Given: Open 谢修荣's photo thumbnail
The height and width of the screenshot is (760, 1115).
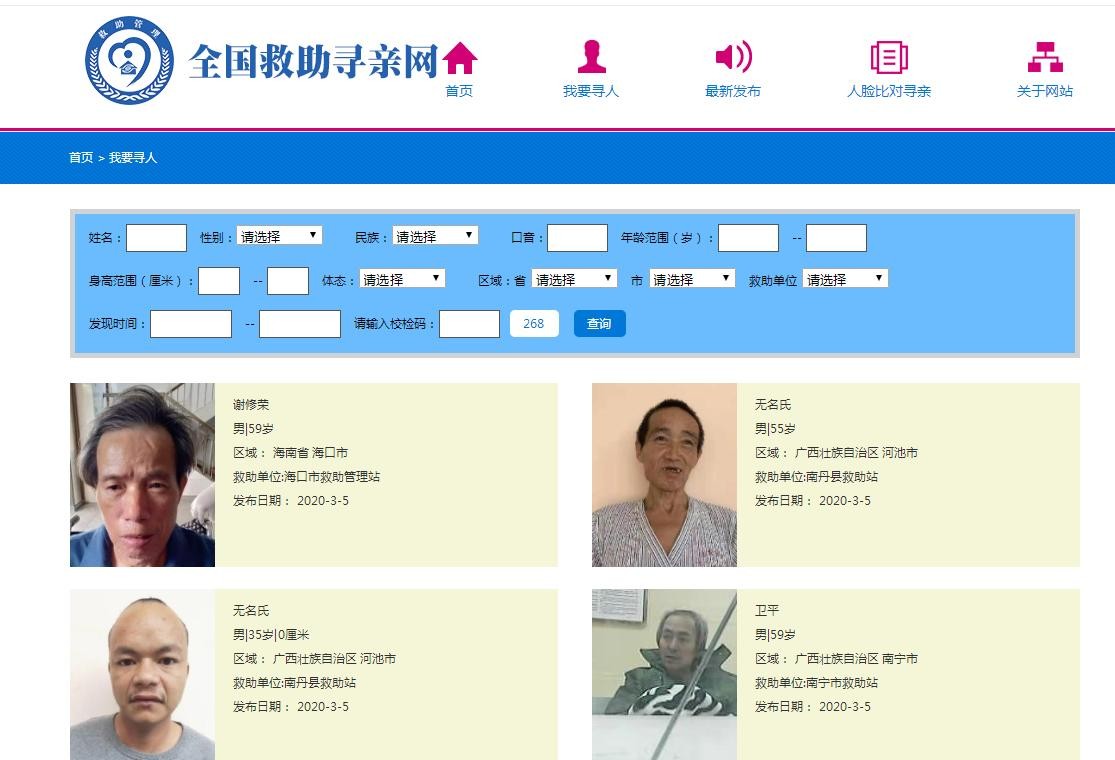Looking at the screenshot, I should pos(142,475).
